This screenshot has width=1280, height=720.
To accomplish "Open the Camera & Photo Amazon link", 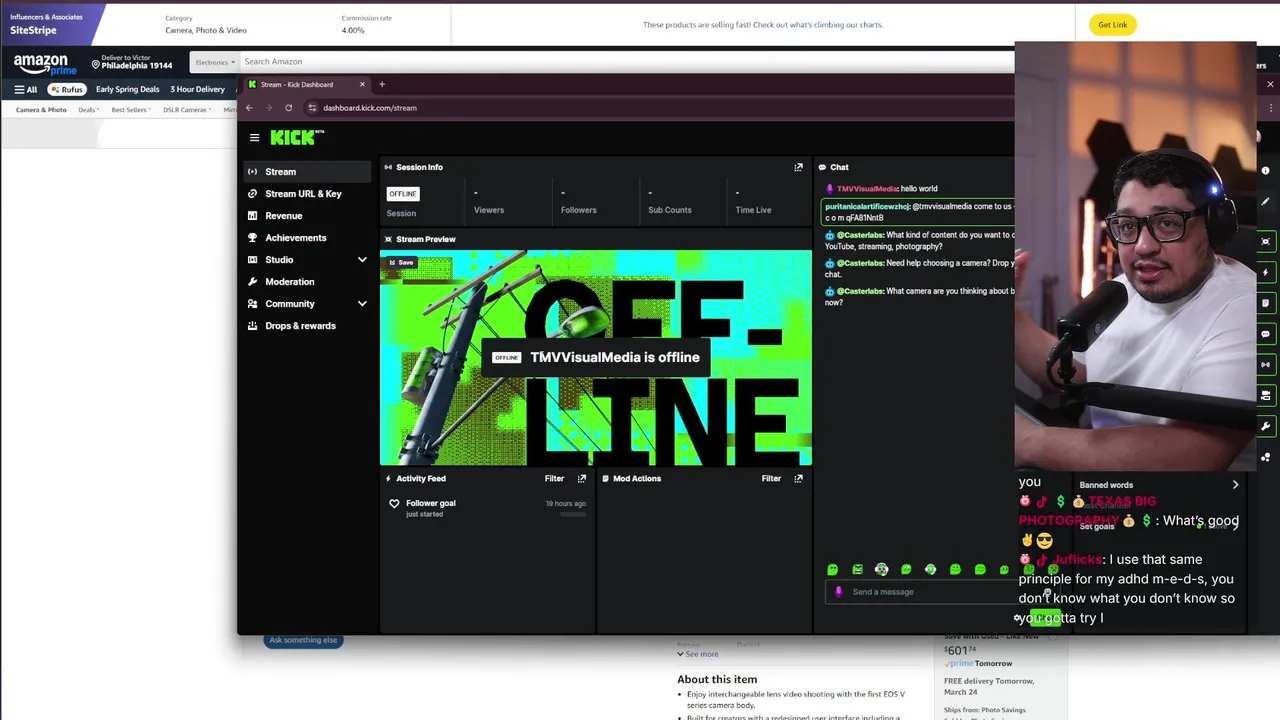I will pos(41,110).
